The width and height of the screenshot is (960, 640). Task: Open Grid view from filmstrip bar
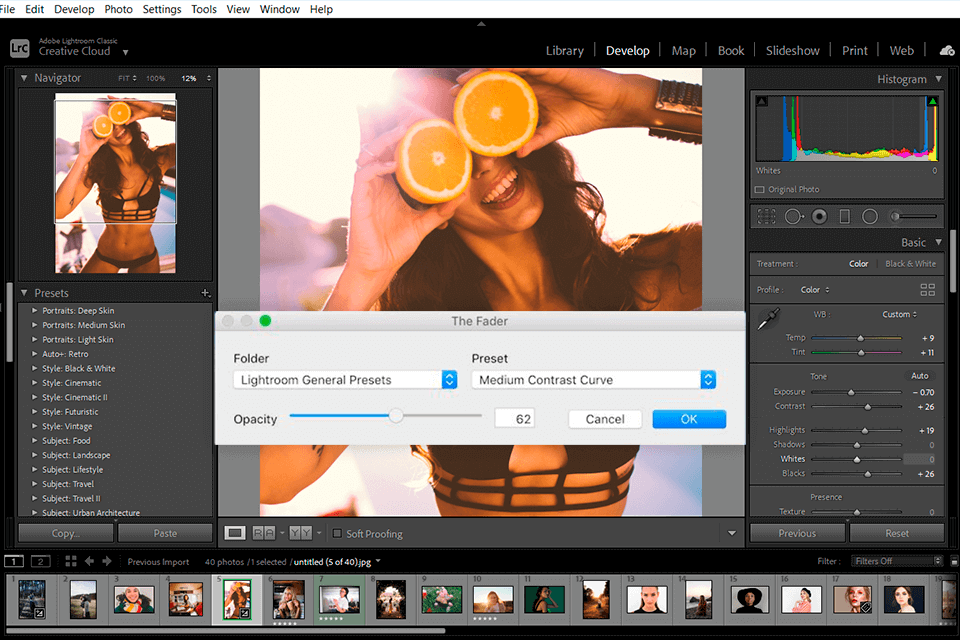point(71,561)
